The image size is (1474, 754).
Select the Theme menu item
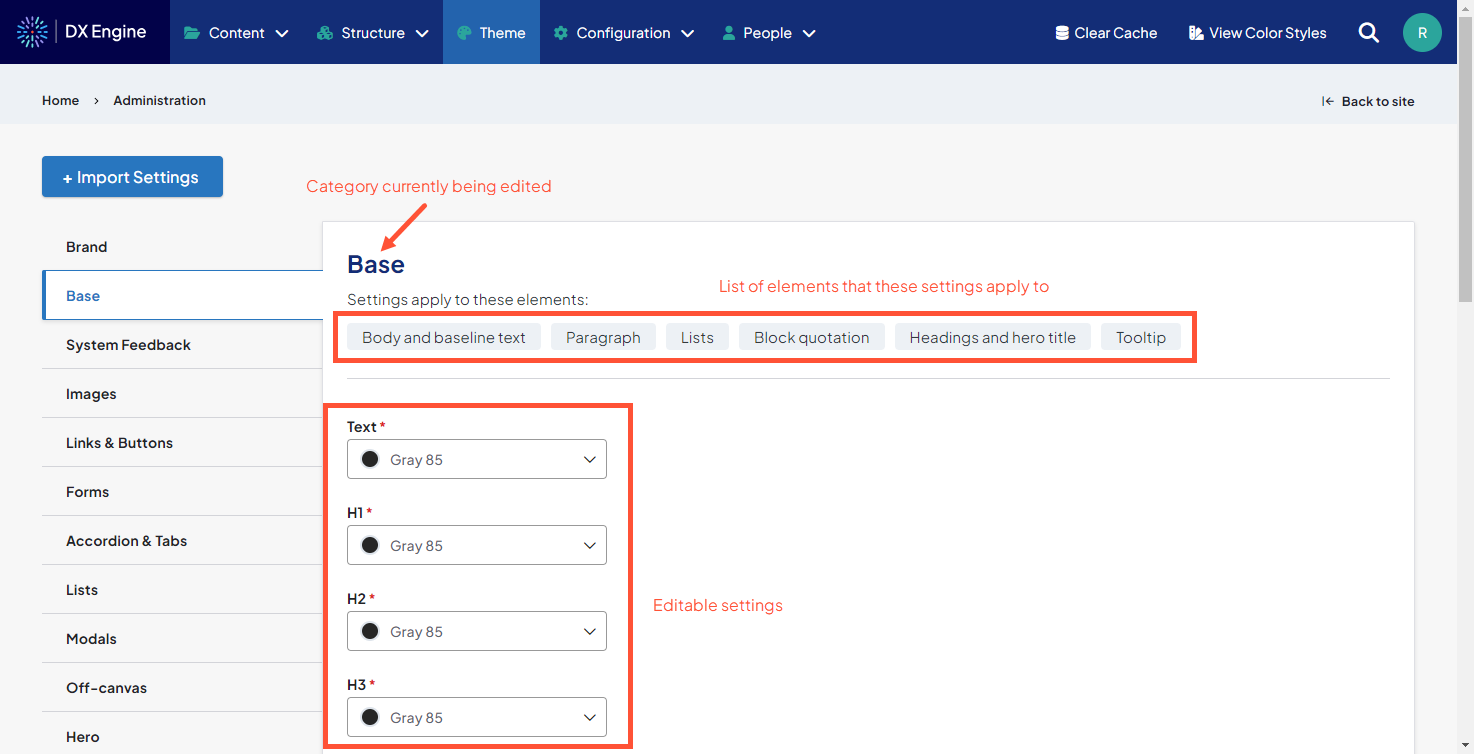pos(491,32)
